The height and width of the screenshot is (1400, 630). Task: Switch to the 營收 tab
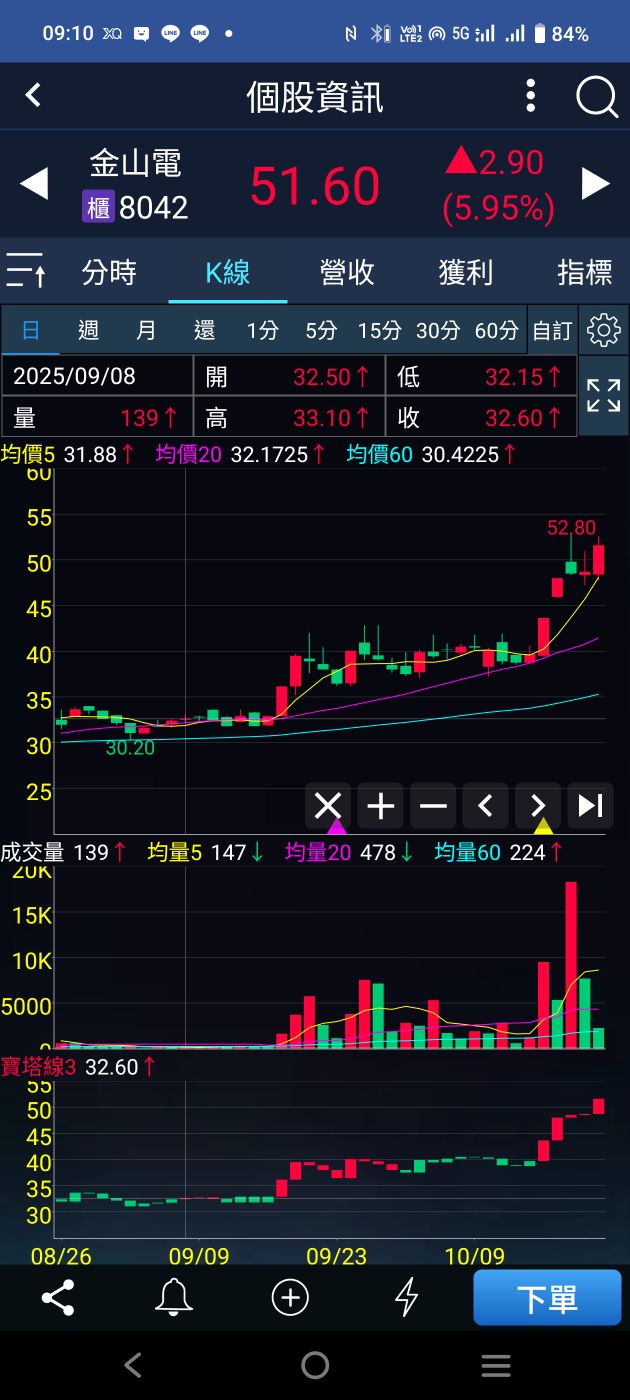click(347, 272)
